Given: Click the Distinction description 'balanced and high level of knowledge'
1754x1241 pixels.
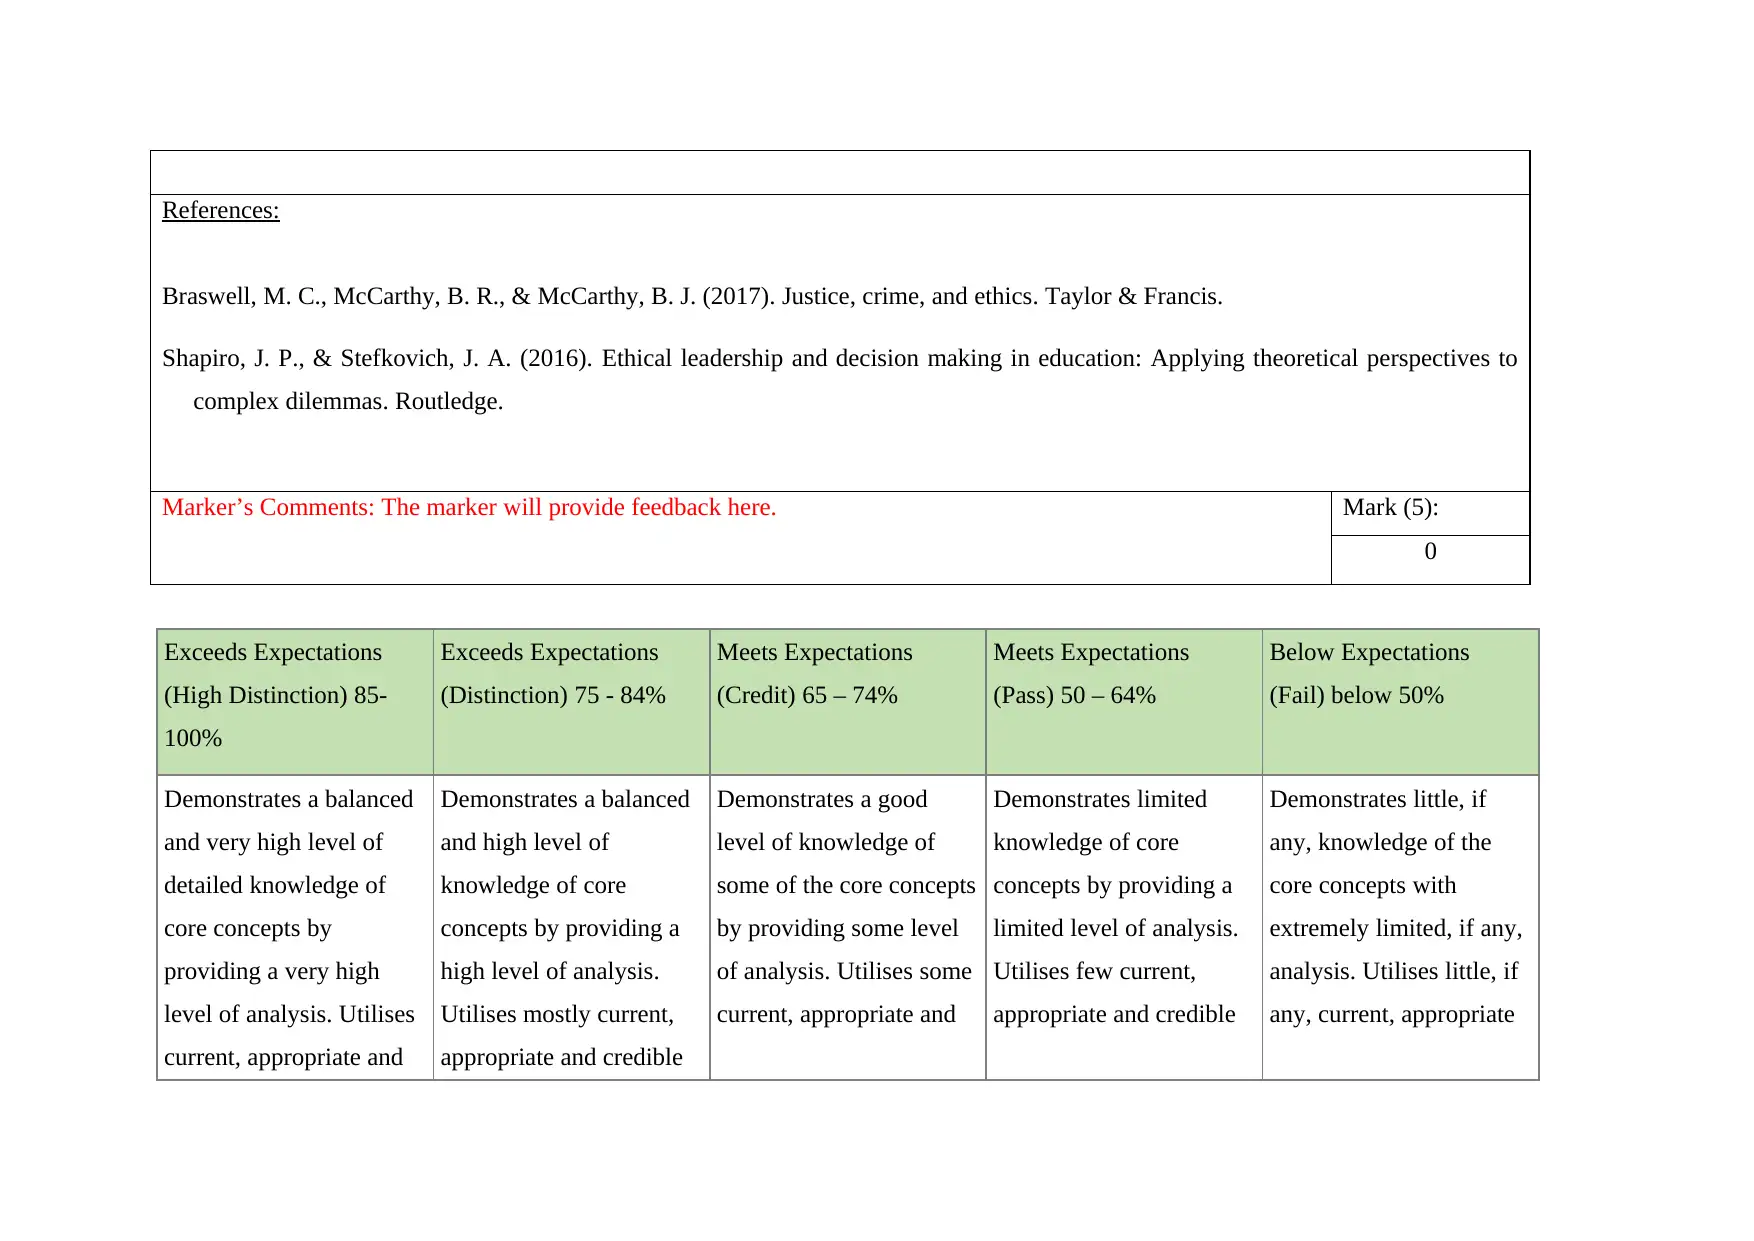Looking at the screenshot, I should point(571,927).
